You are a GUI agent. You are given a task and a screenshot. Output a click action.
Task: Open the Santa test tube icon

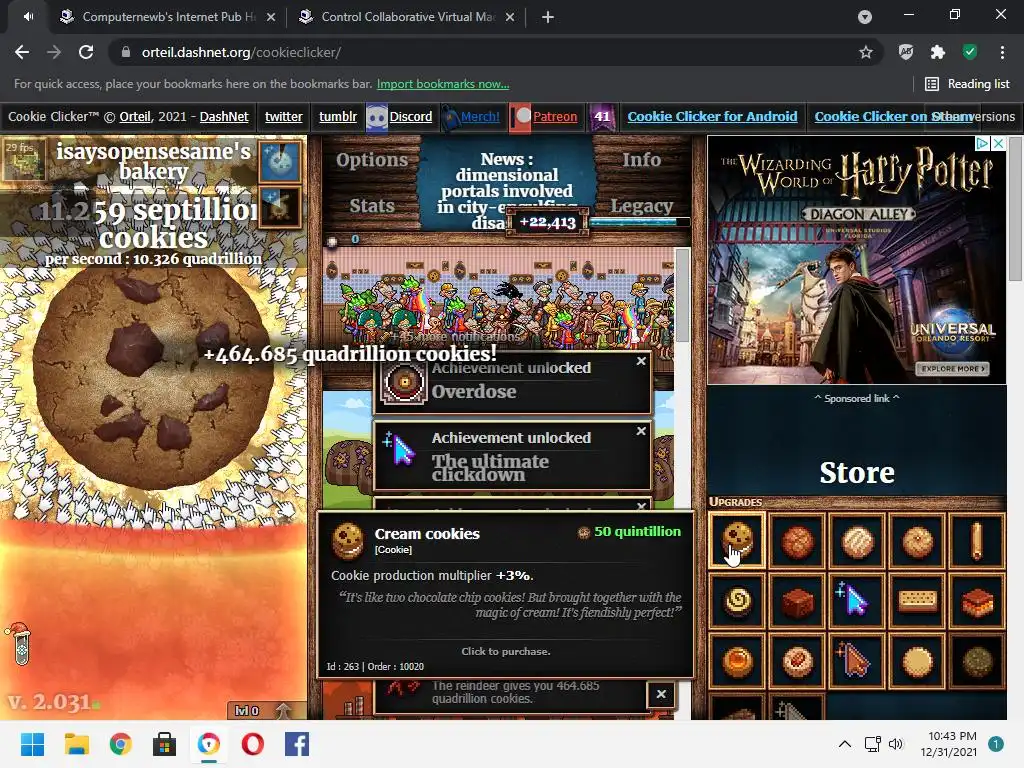click(20, 643)
